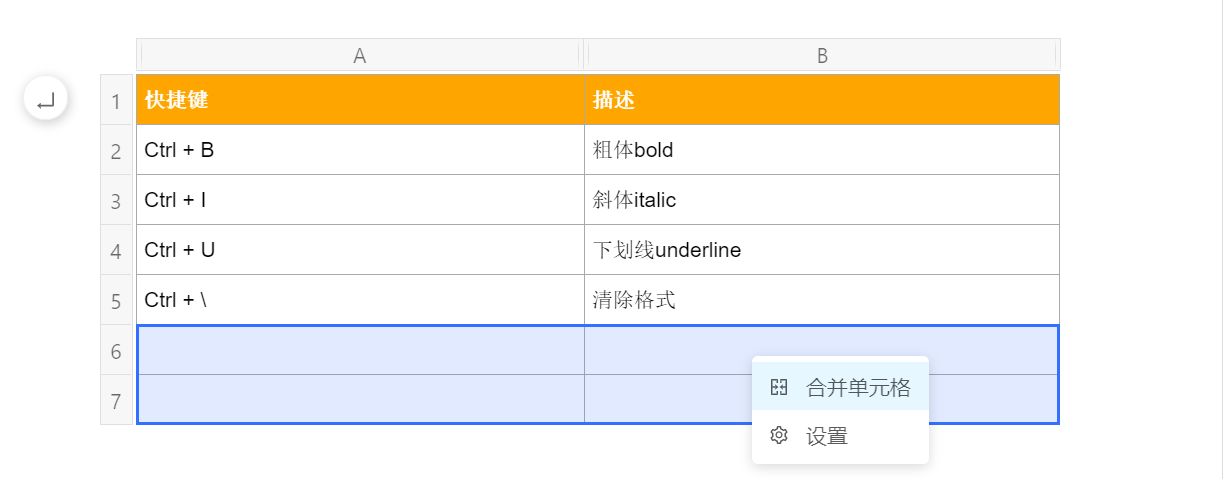This screenshot has width=1223, height=479.
Task: Click the settings gear icon
Action: (x=779, y=436)
